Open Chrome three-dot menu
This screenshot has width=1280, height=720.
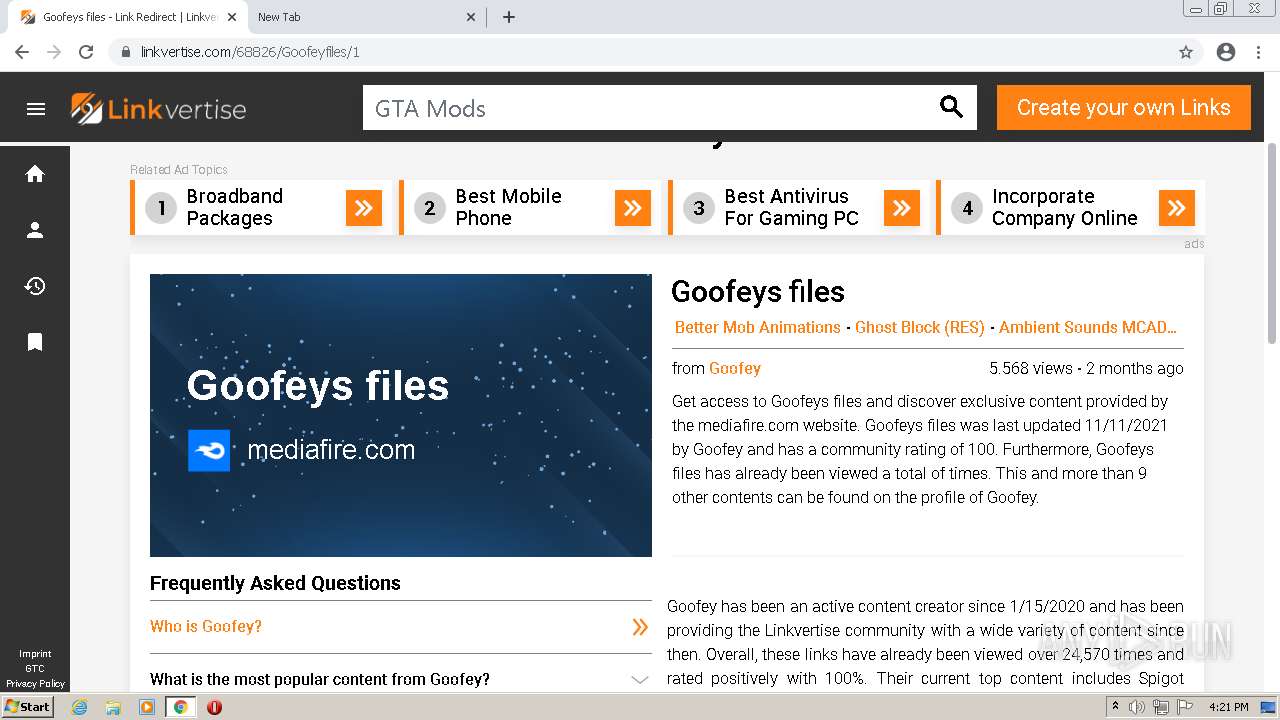(1259, 52)
